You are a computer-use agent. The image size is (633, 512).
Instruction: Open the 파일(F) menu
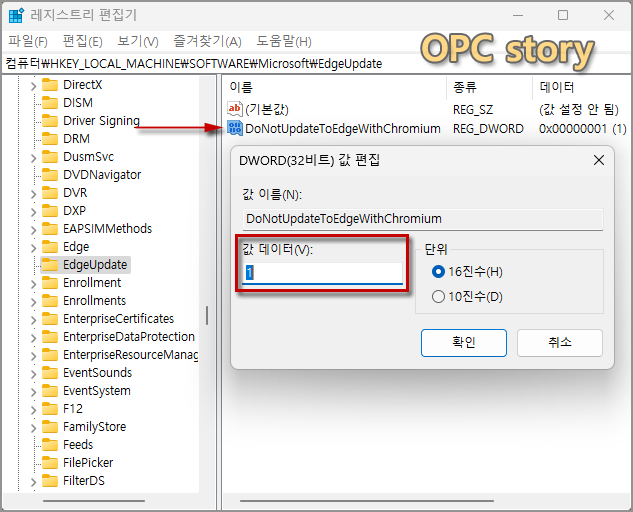28,41
